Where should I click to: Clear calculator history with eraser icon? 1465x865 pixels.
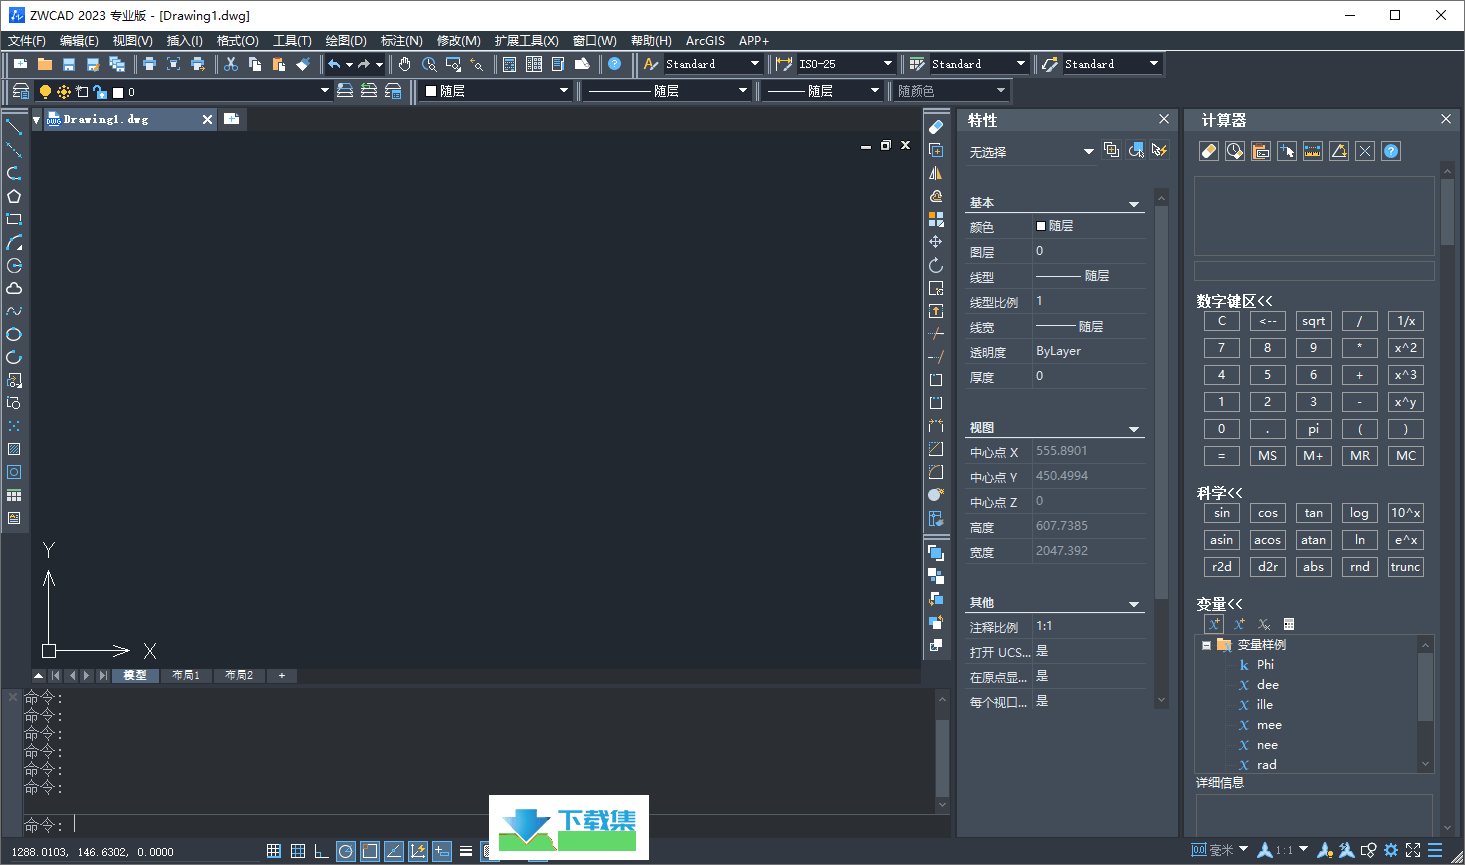click(x=1208, y=151)
